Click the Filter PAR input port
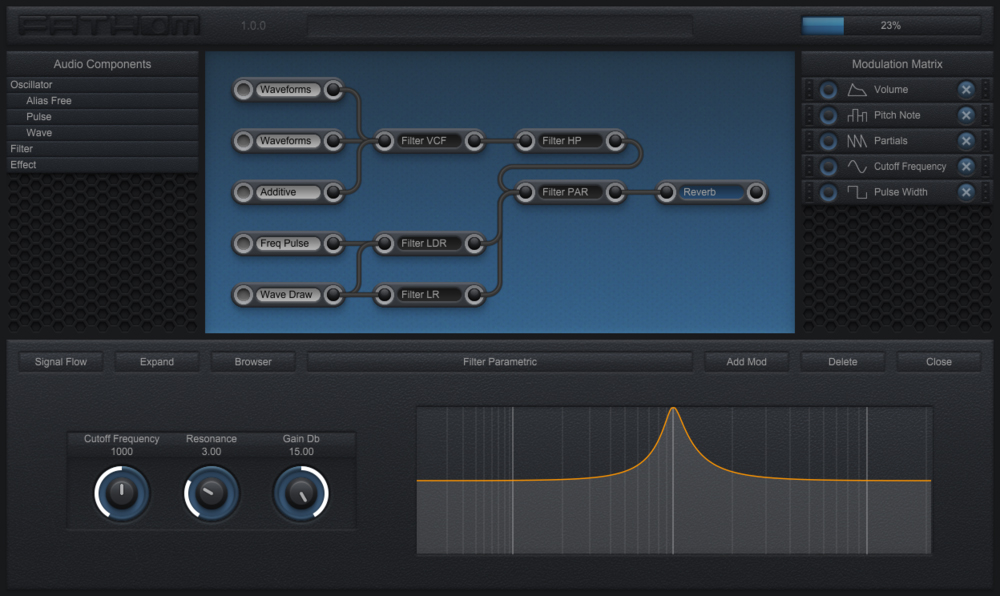The width and height of the screenshot is (1000, 596). 525,192
